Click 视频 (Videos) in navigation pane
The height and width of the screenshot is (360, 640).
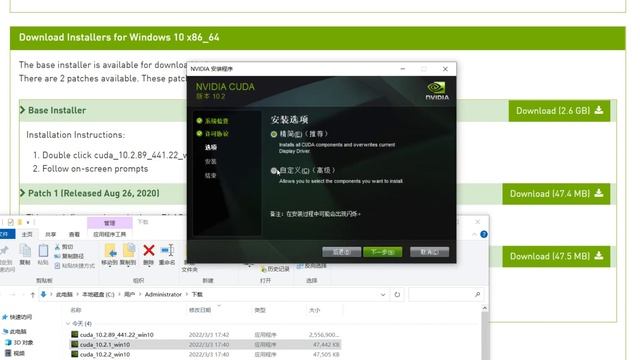pos(19,353)
